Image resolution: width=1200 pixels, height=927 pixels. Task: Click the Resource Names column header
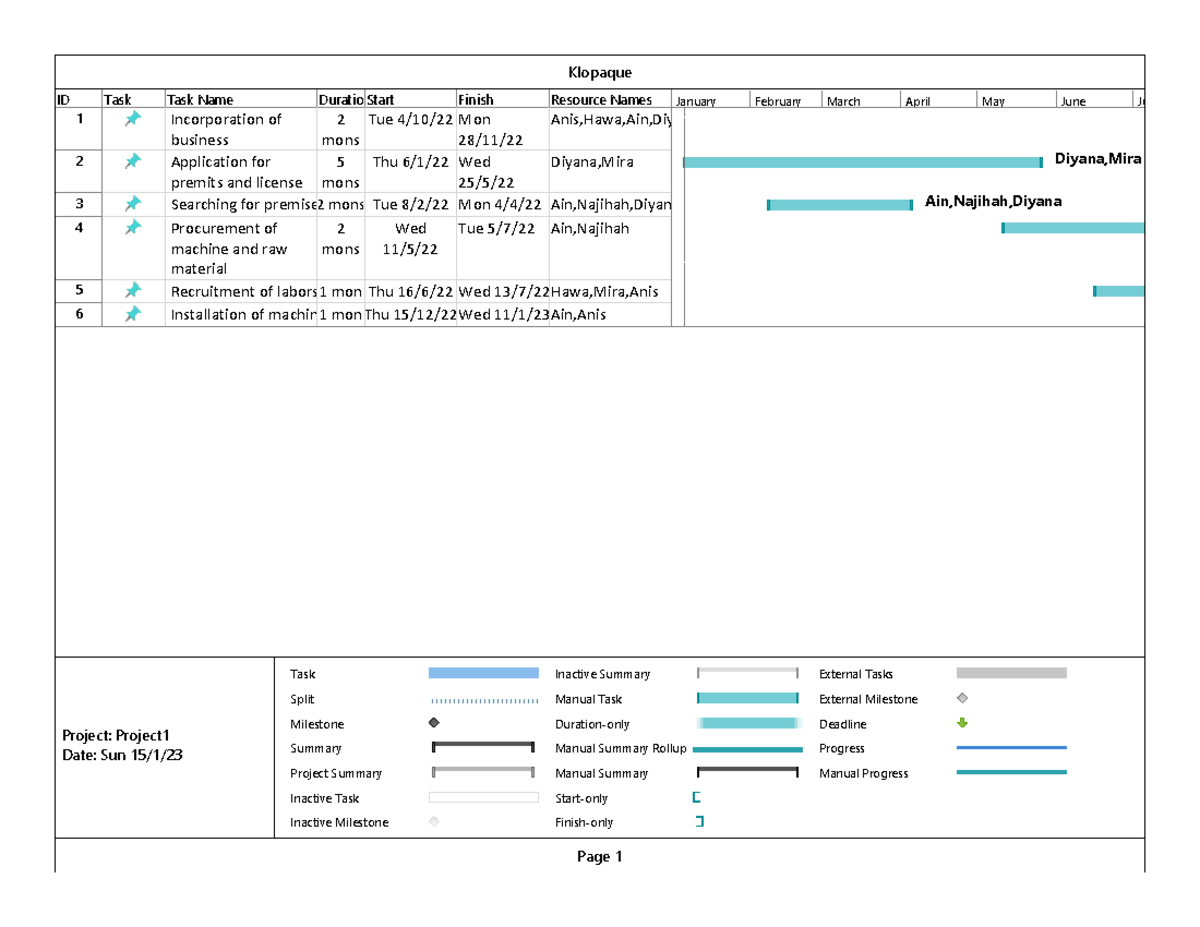tap(600, 99)
